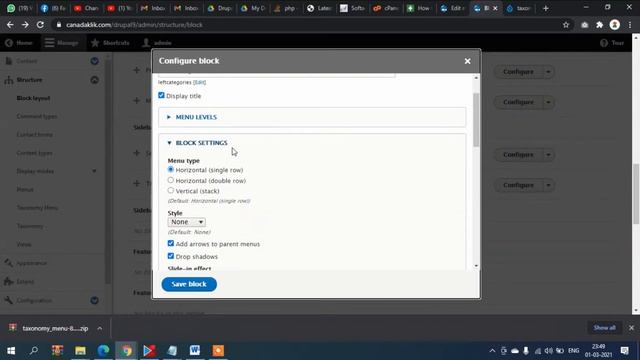Screen dimensions: 640x360
Task: Dismiss the downloads bar
Action: coord(631,328)
